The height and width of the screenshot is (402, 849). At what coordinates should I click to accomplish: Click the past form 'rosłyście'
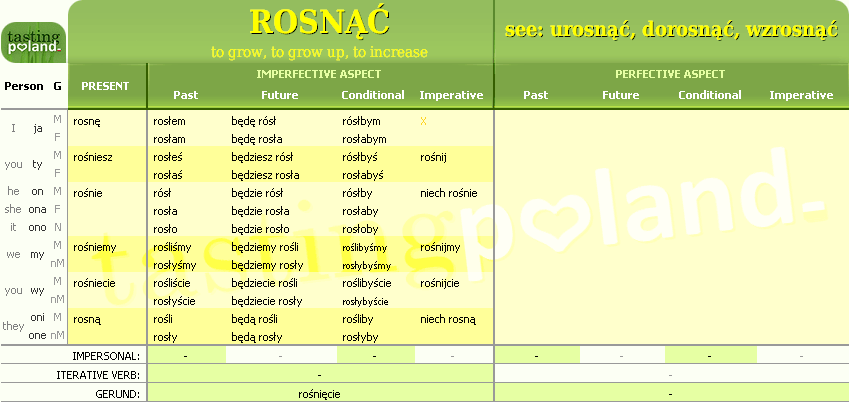174,301
